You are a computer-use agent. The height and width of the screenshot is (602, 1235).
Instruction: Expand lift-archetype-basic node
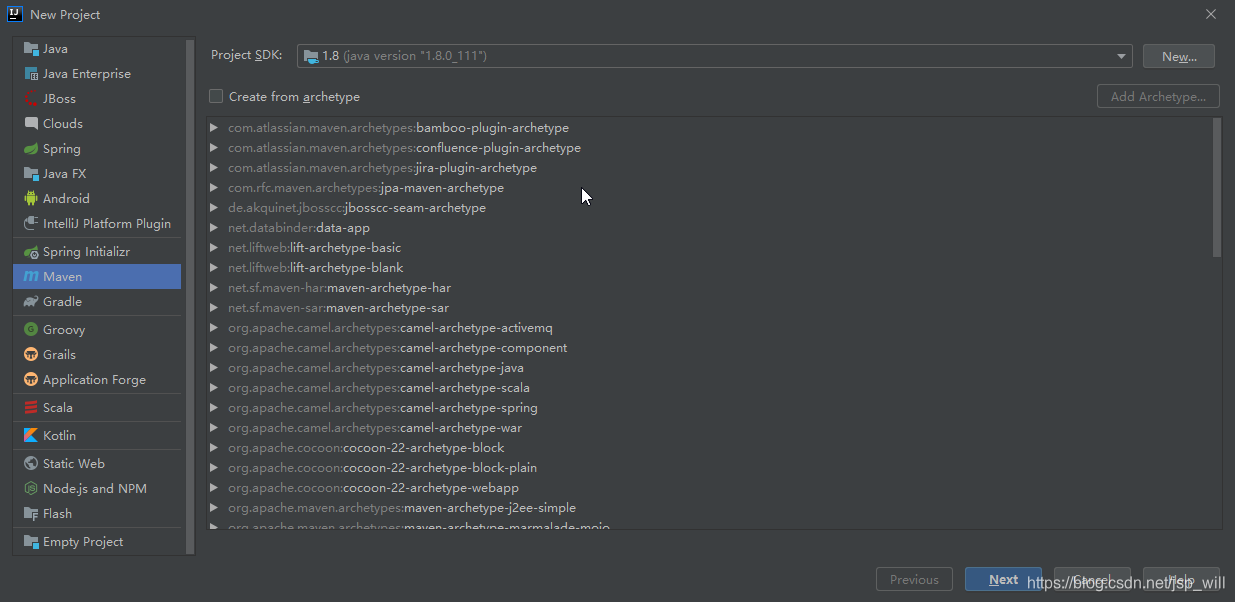[x=214, y=248]
